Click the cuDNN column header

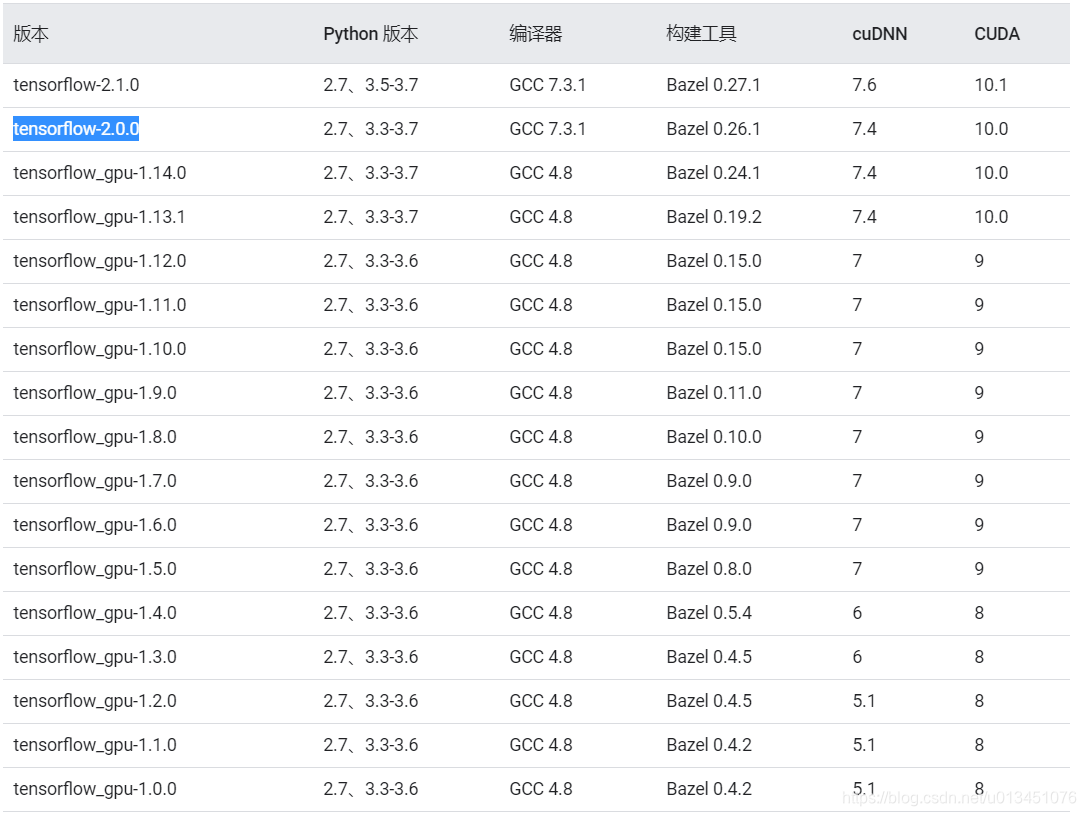coord(880,34)
